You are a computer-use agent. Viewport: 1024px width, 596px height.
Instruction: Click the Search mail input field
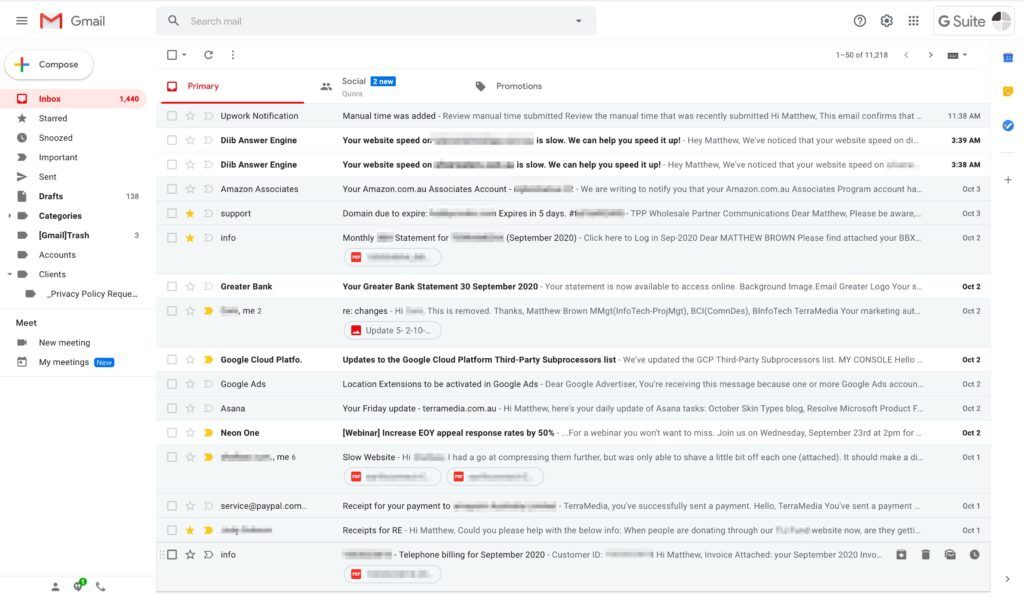coord(376,21)
